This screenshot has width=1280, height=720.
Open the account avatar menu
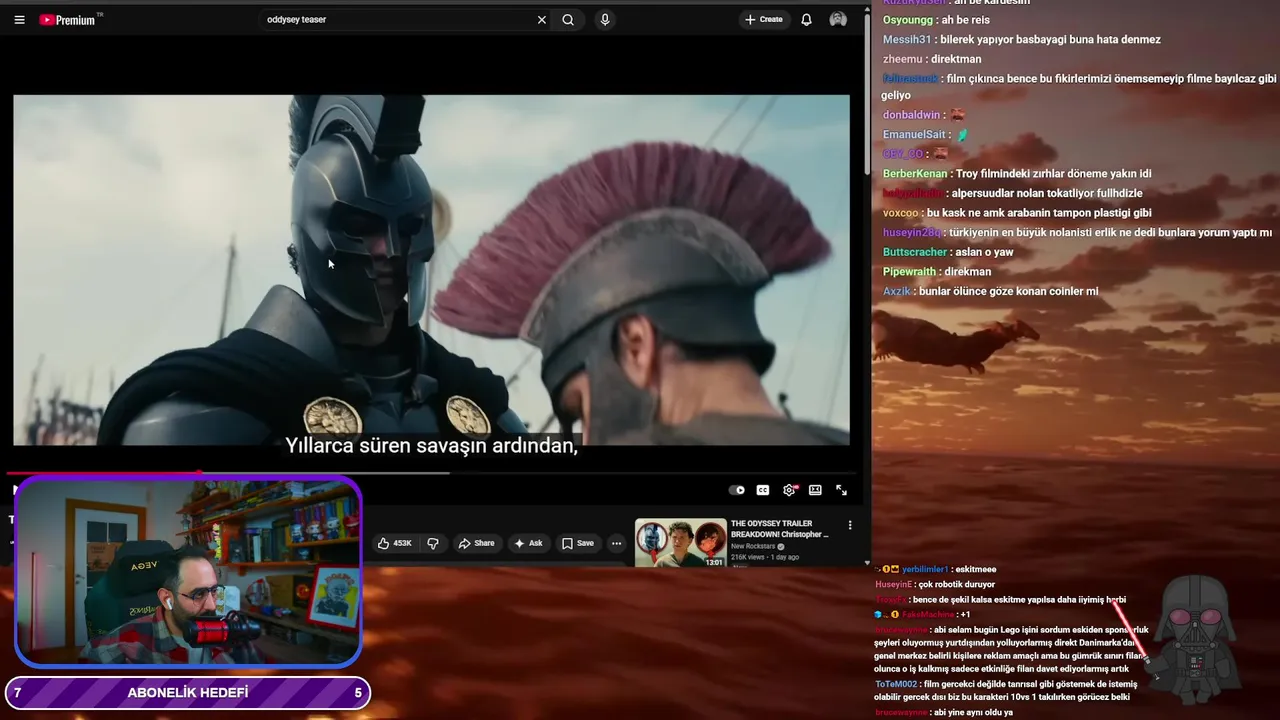[x=838, y=19]
